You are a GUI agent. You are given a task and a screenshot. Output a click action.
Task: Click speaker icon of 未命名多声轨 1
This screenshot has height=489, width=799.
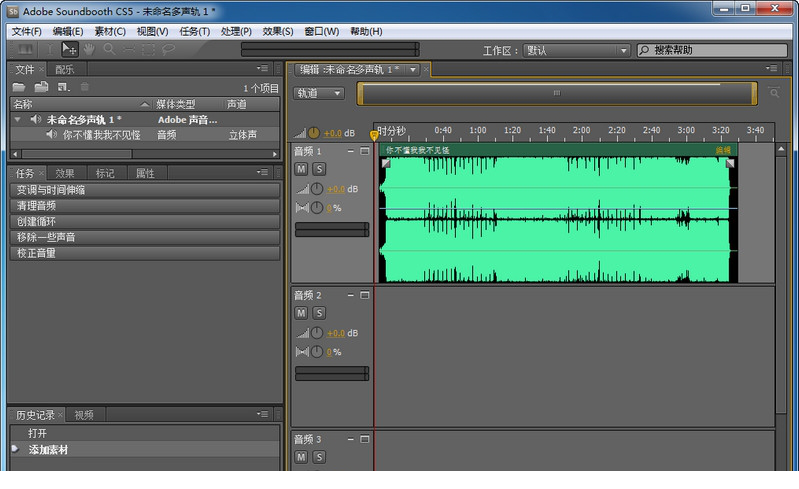click(x=36, y=119)
